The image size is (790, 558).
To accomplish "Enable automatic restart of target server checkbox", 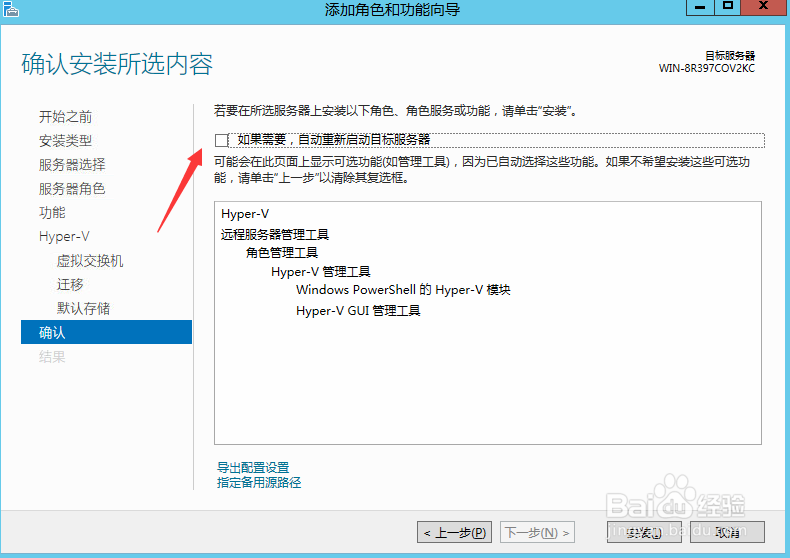I will pos(221,140).
